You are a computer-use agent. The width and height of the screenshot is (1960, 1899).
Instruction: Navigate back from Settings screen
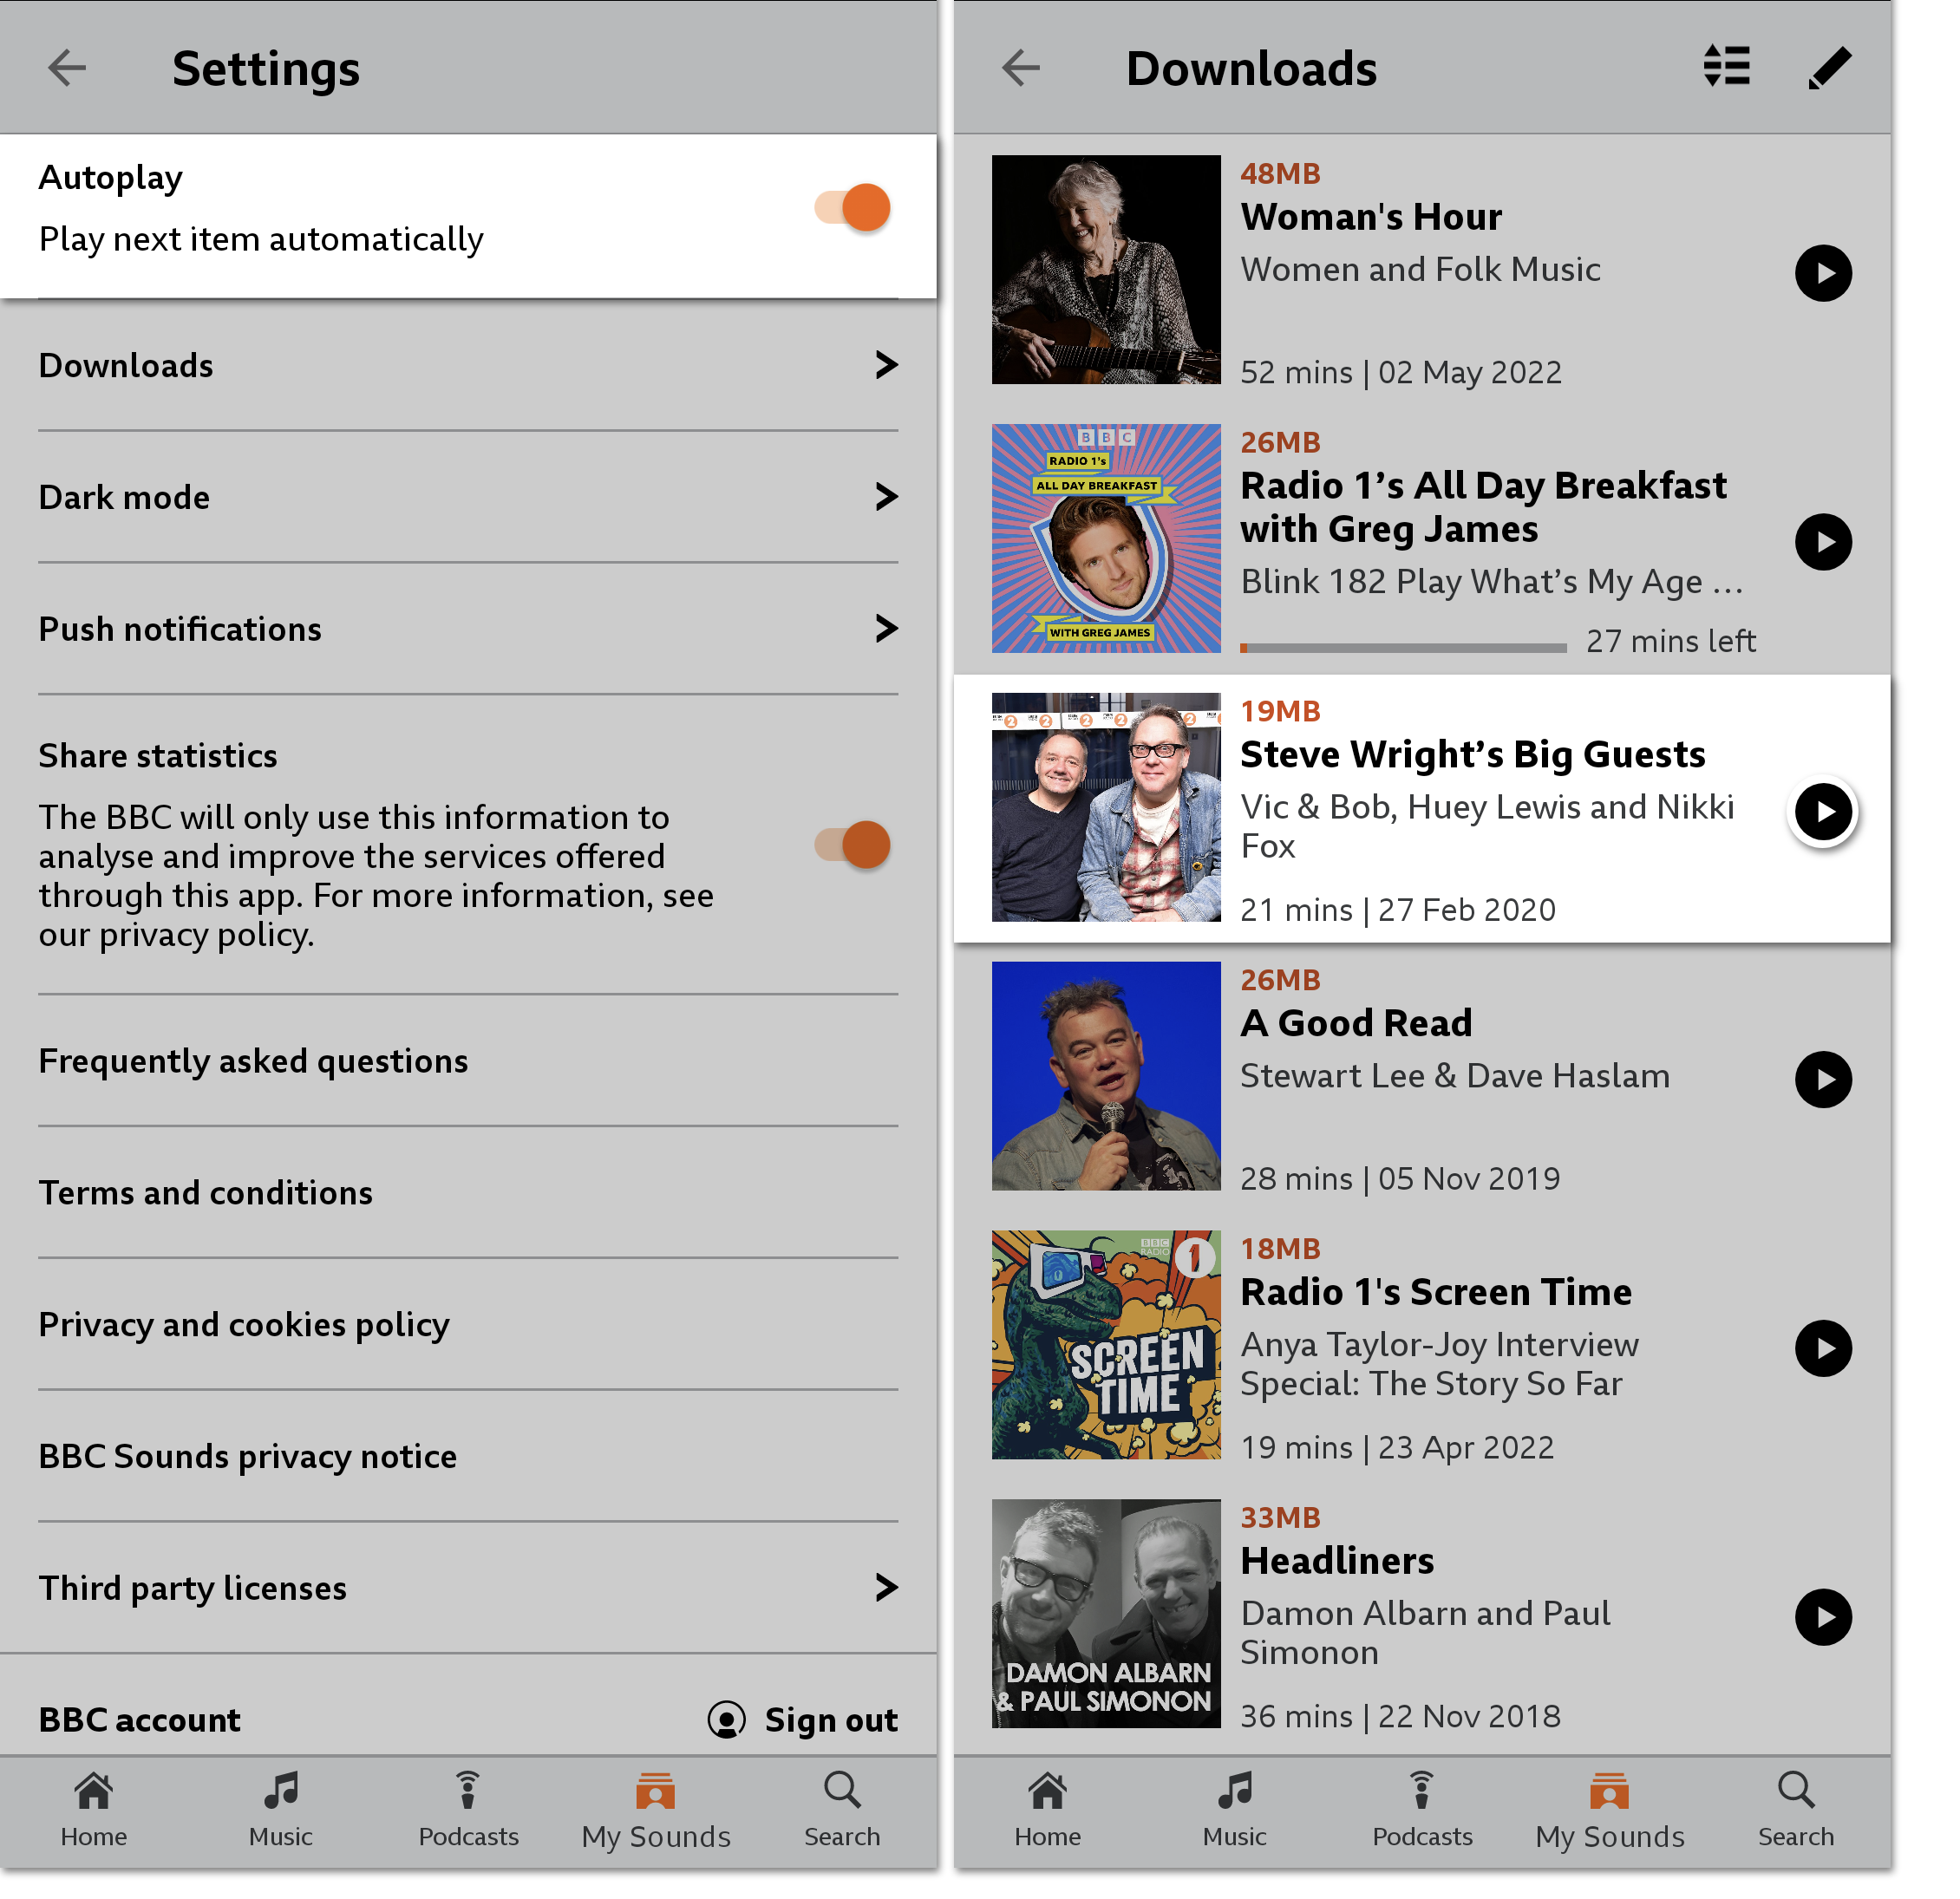tap(67, 69)
